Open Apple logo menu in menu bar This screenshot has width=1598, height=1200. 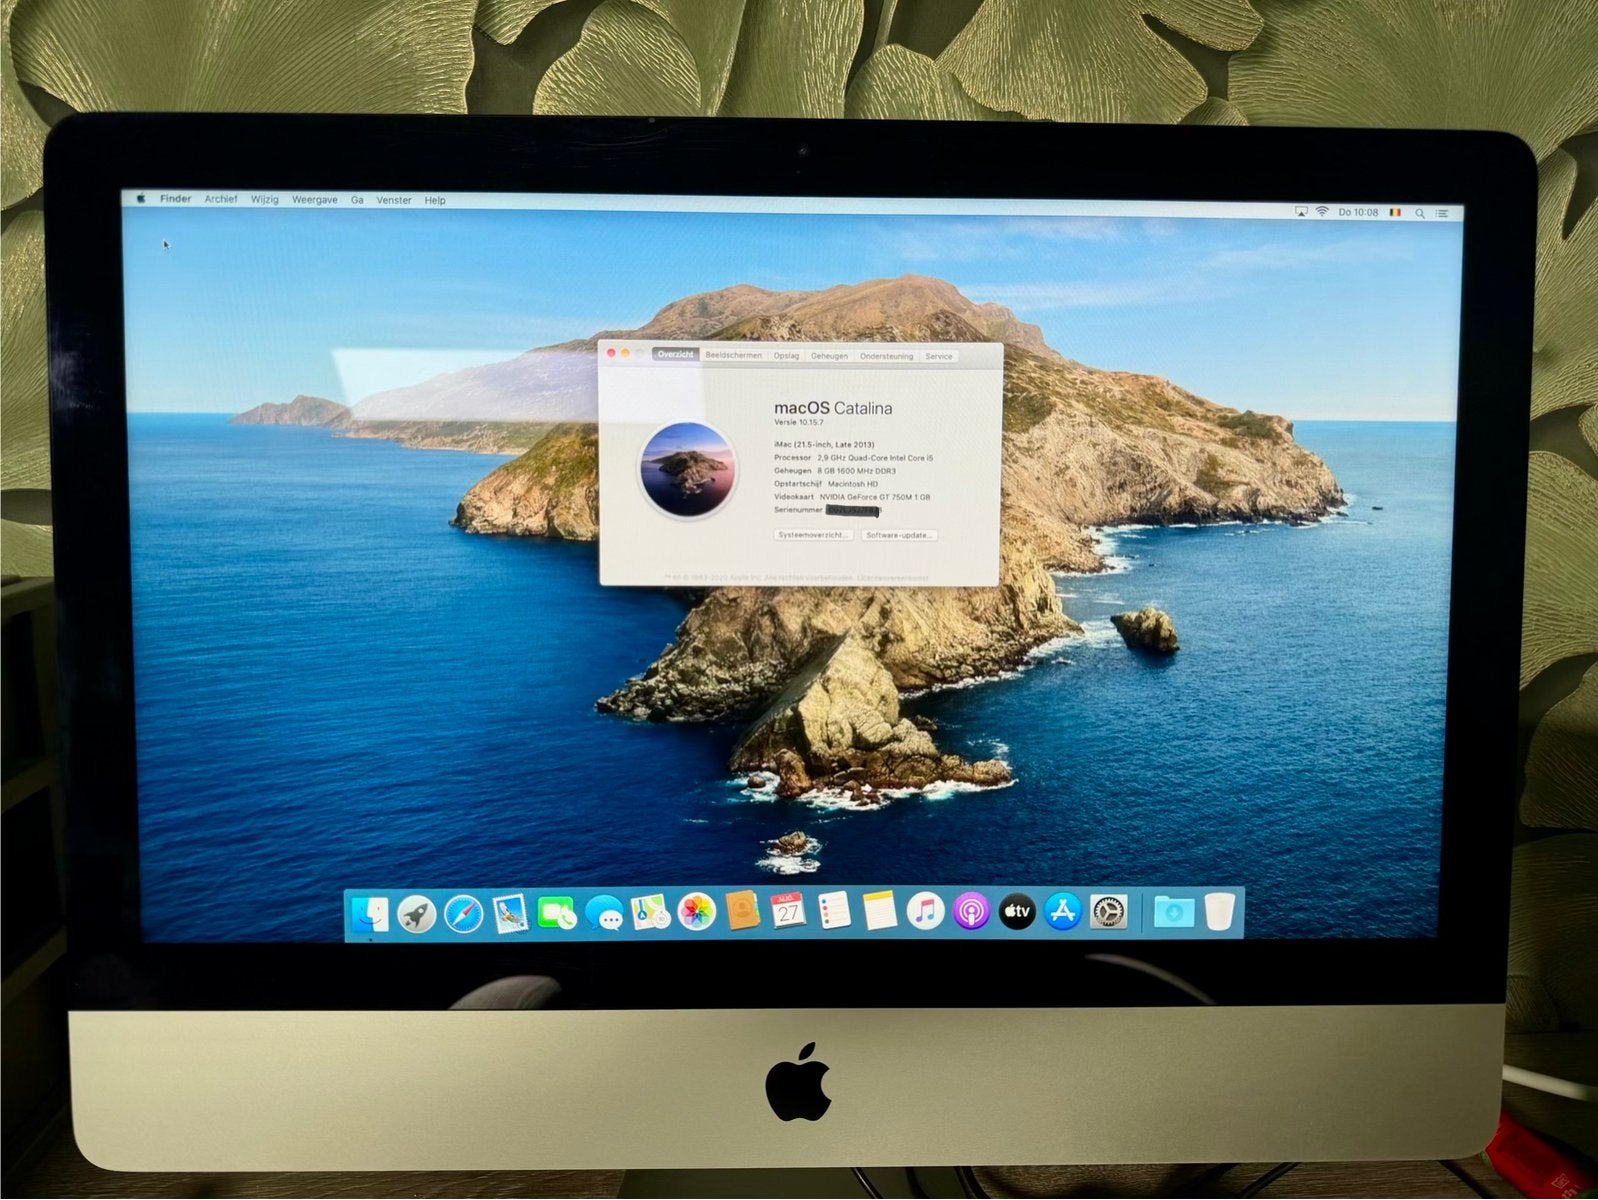[141, 198]
